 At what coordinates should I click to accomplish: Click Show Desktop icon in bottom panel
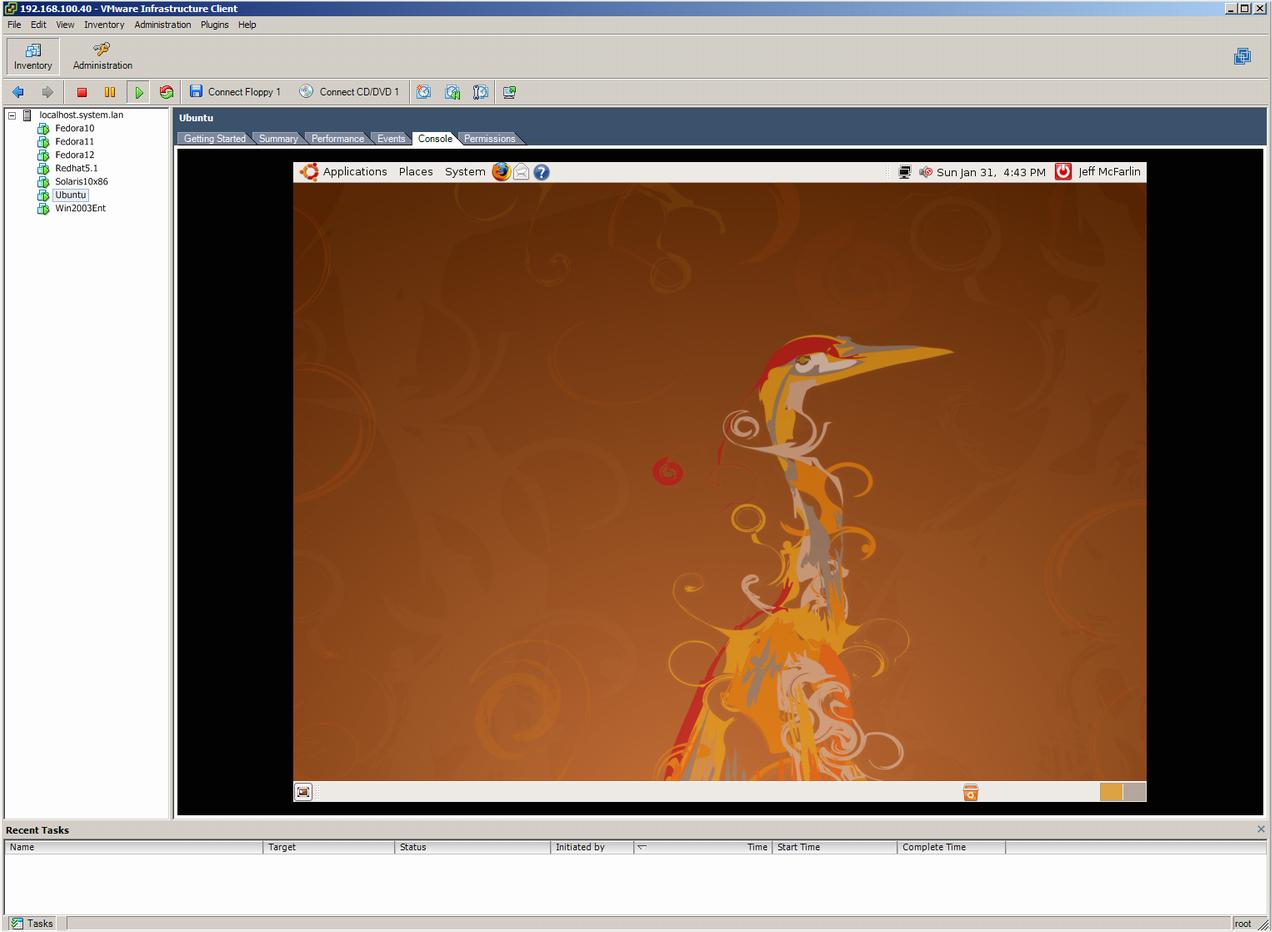pos(303,792)
